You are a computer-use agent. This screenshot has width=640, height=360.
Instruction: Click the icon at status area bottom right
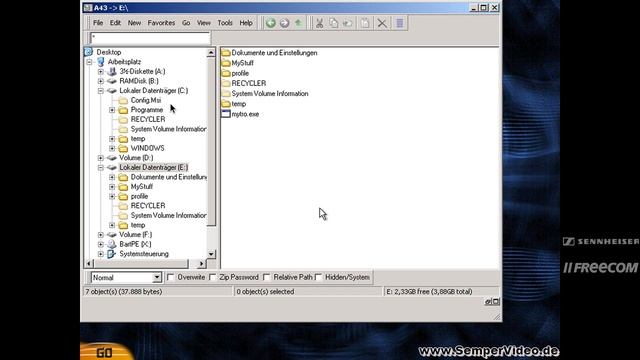[492, 302]
